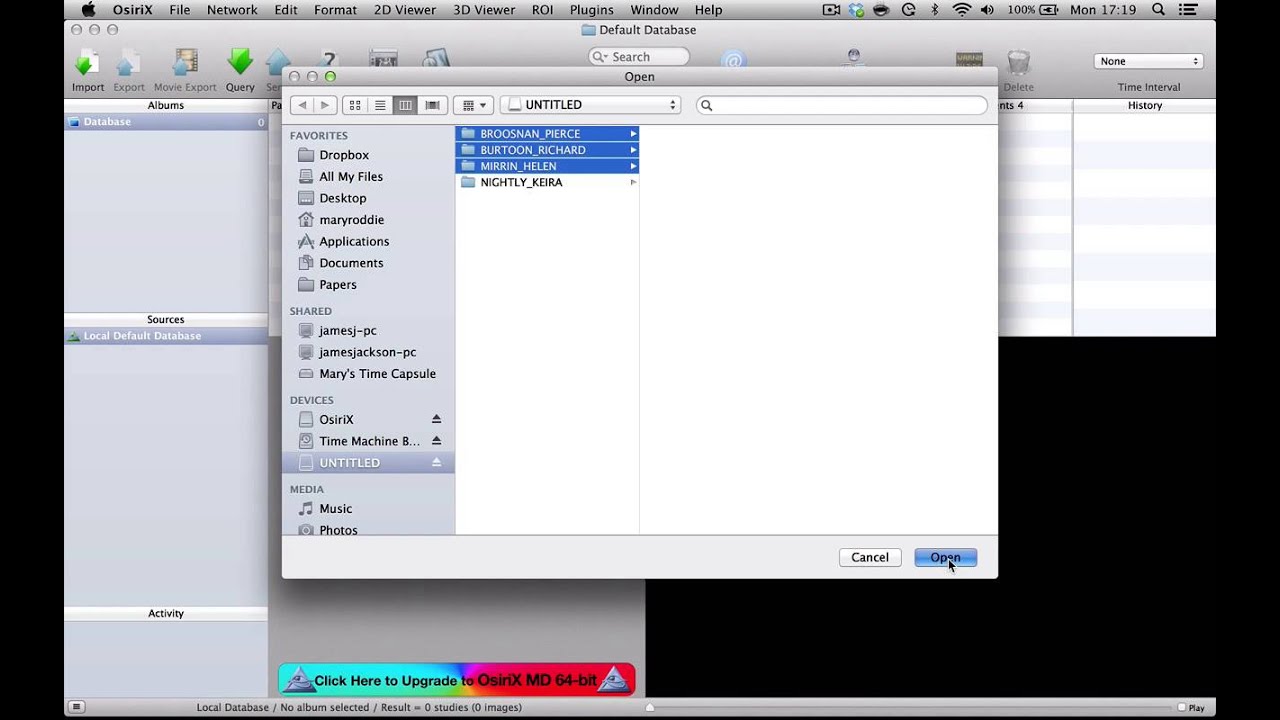Open the 2D Viewer menu
This screenshot has width=1280, height=720.
(x=405, y=10)
